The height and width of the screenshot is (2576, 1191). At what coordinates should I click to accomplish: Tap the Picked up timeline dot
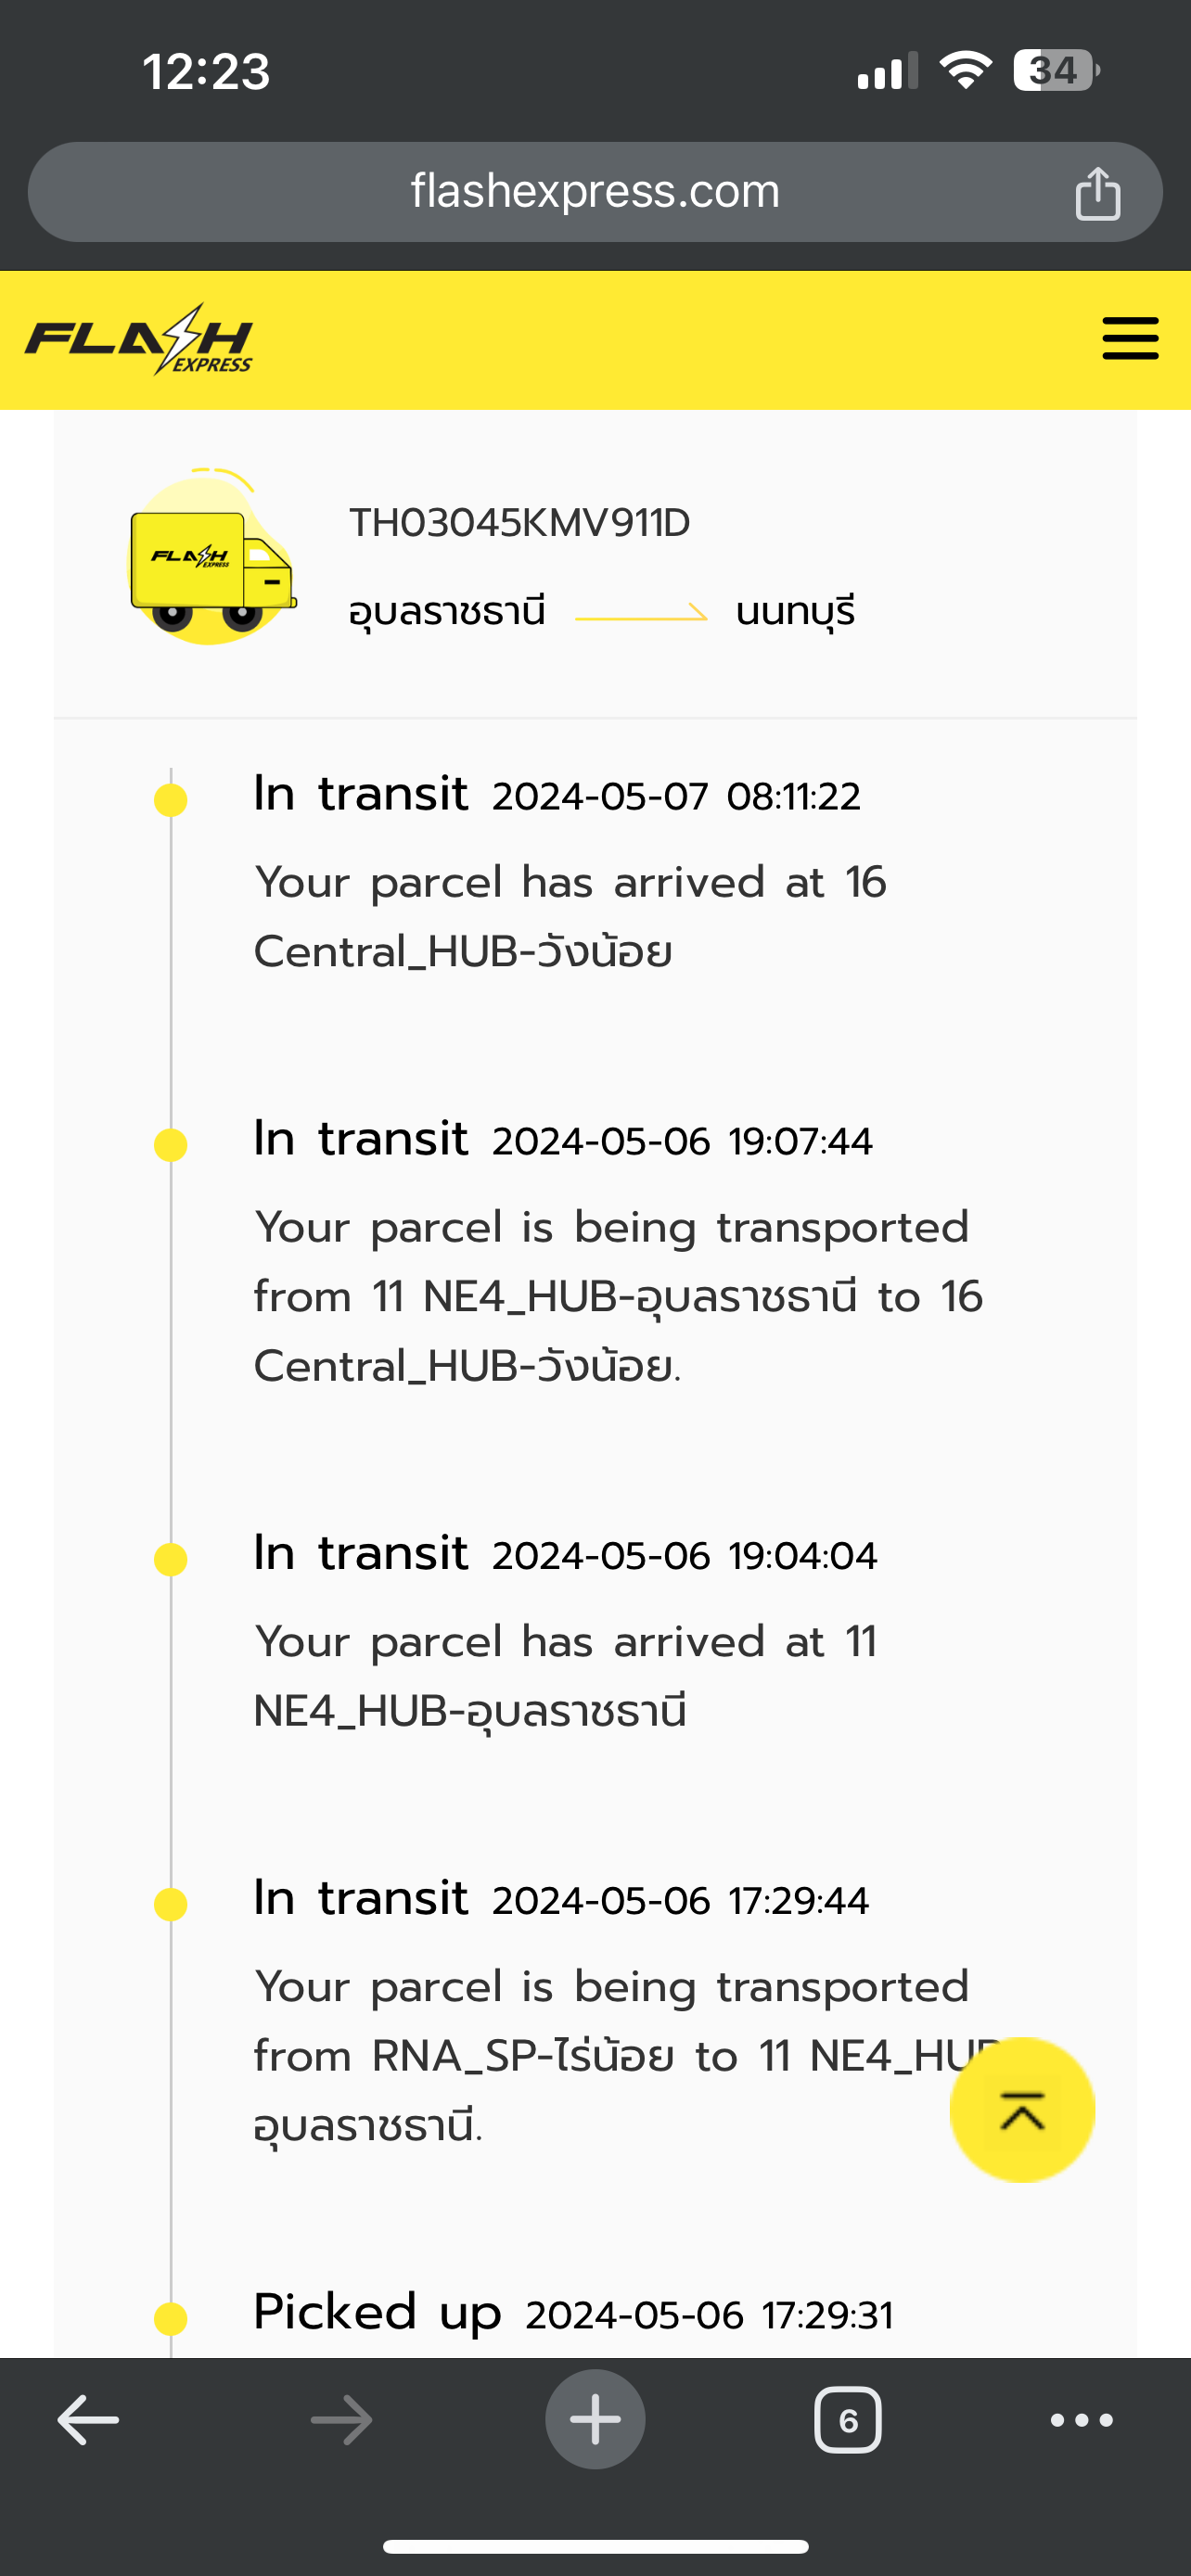click(x=171, y=2317)
